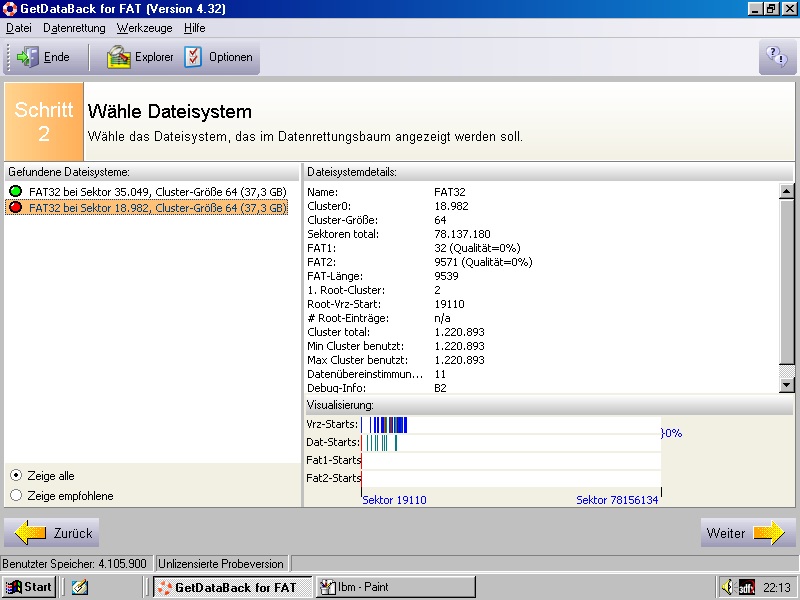Screen dimensions: 800x600
Task: Click the Name value FAT32
Action: point(450,192)
